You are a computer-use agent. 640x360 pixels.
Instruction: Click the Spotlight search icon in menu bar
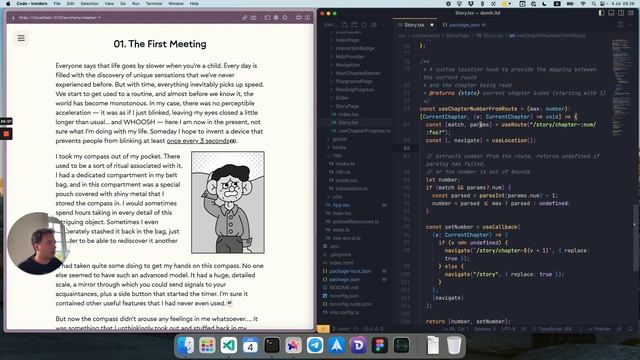click(594, 3)
